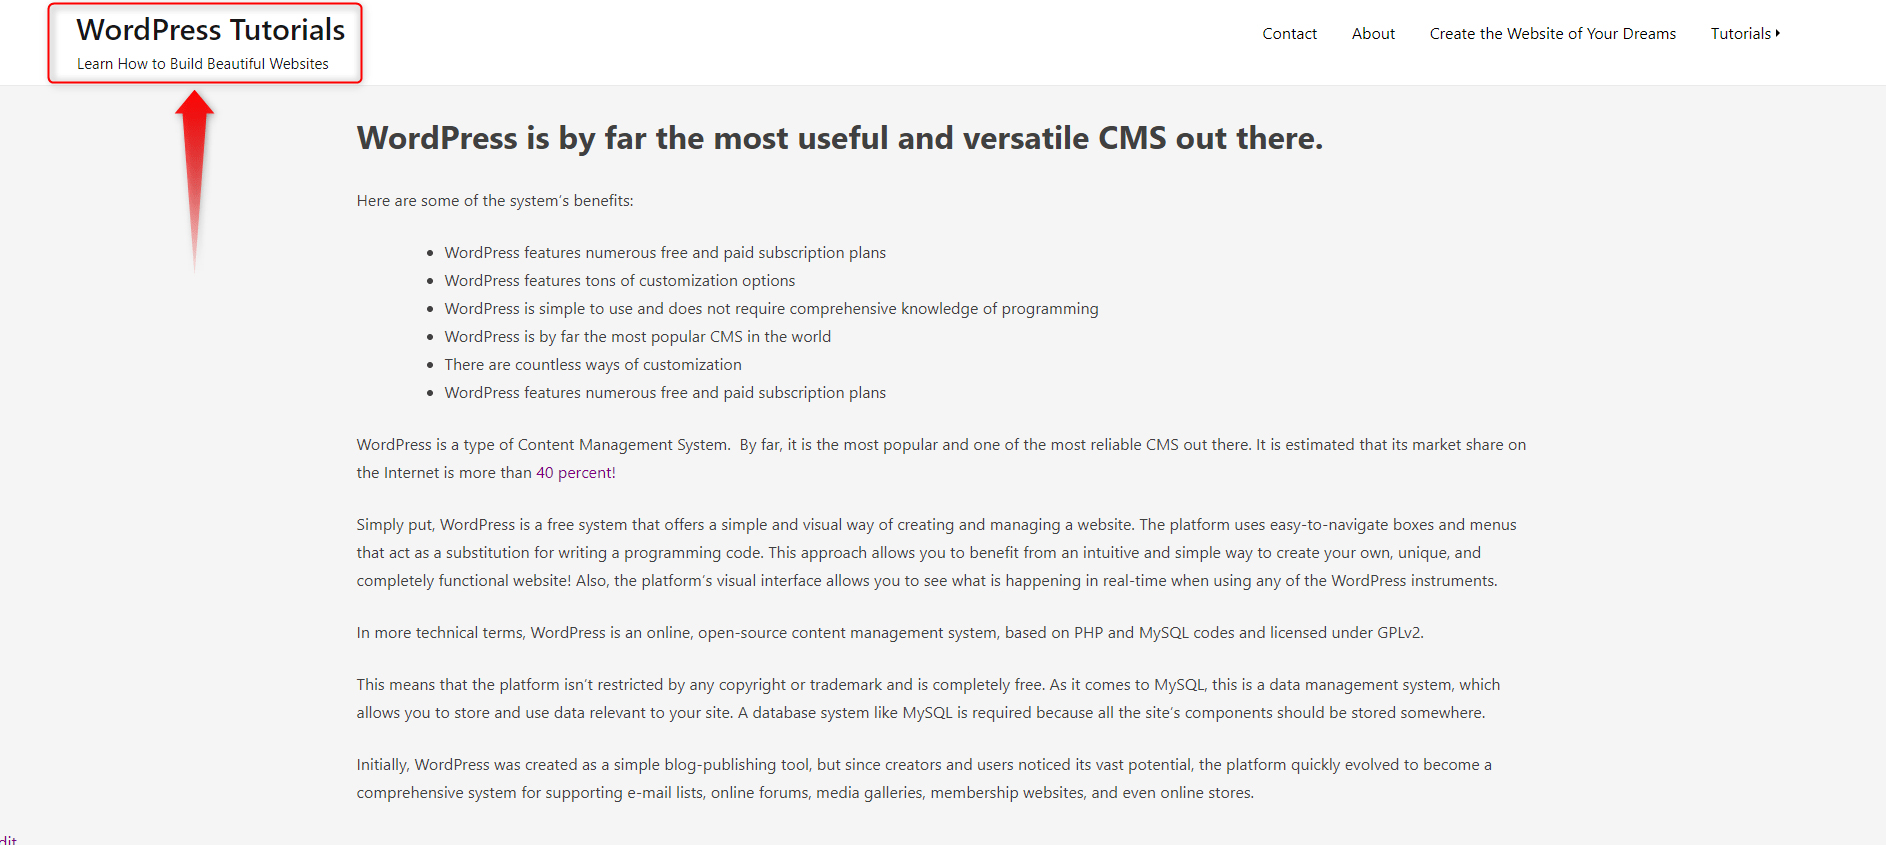Click the Learn How to Build Beautiful Websites tagline
This screenshot has height=845, width=1886.
203,64
